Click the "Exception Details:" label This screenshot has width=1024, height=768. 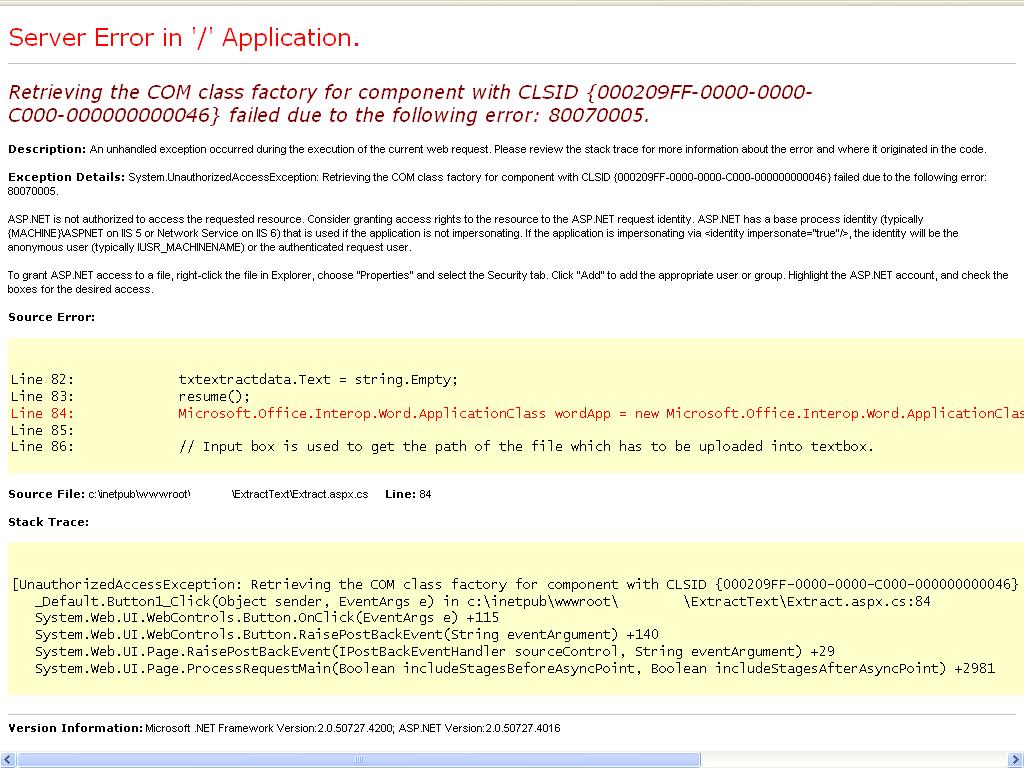coord(67,177)
